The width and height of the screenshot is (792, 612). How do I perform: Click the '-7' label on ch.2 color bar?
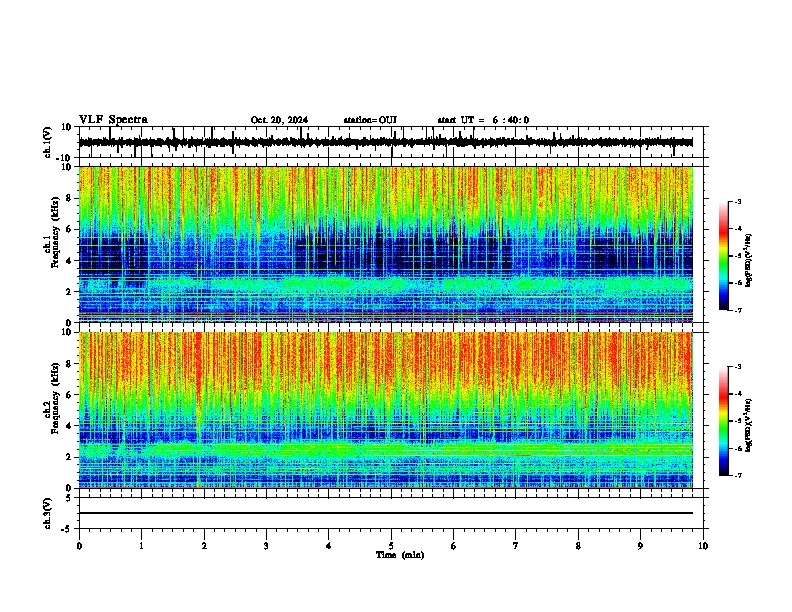pos(738,475)
